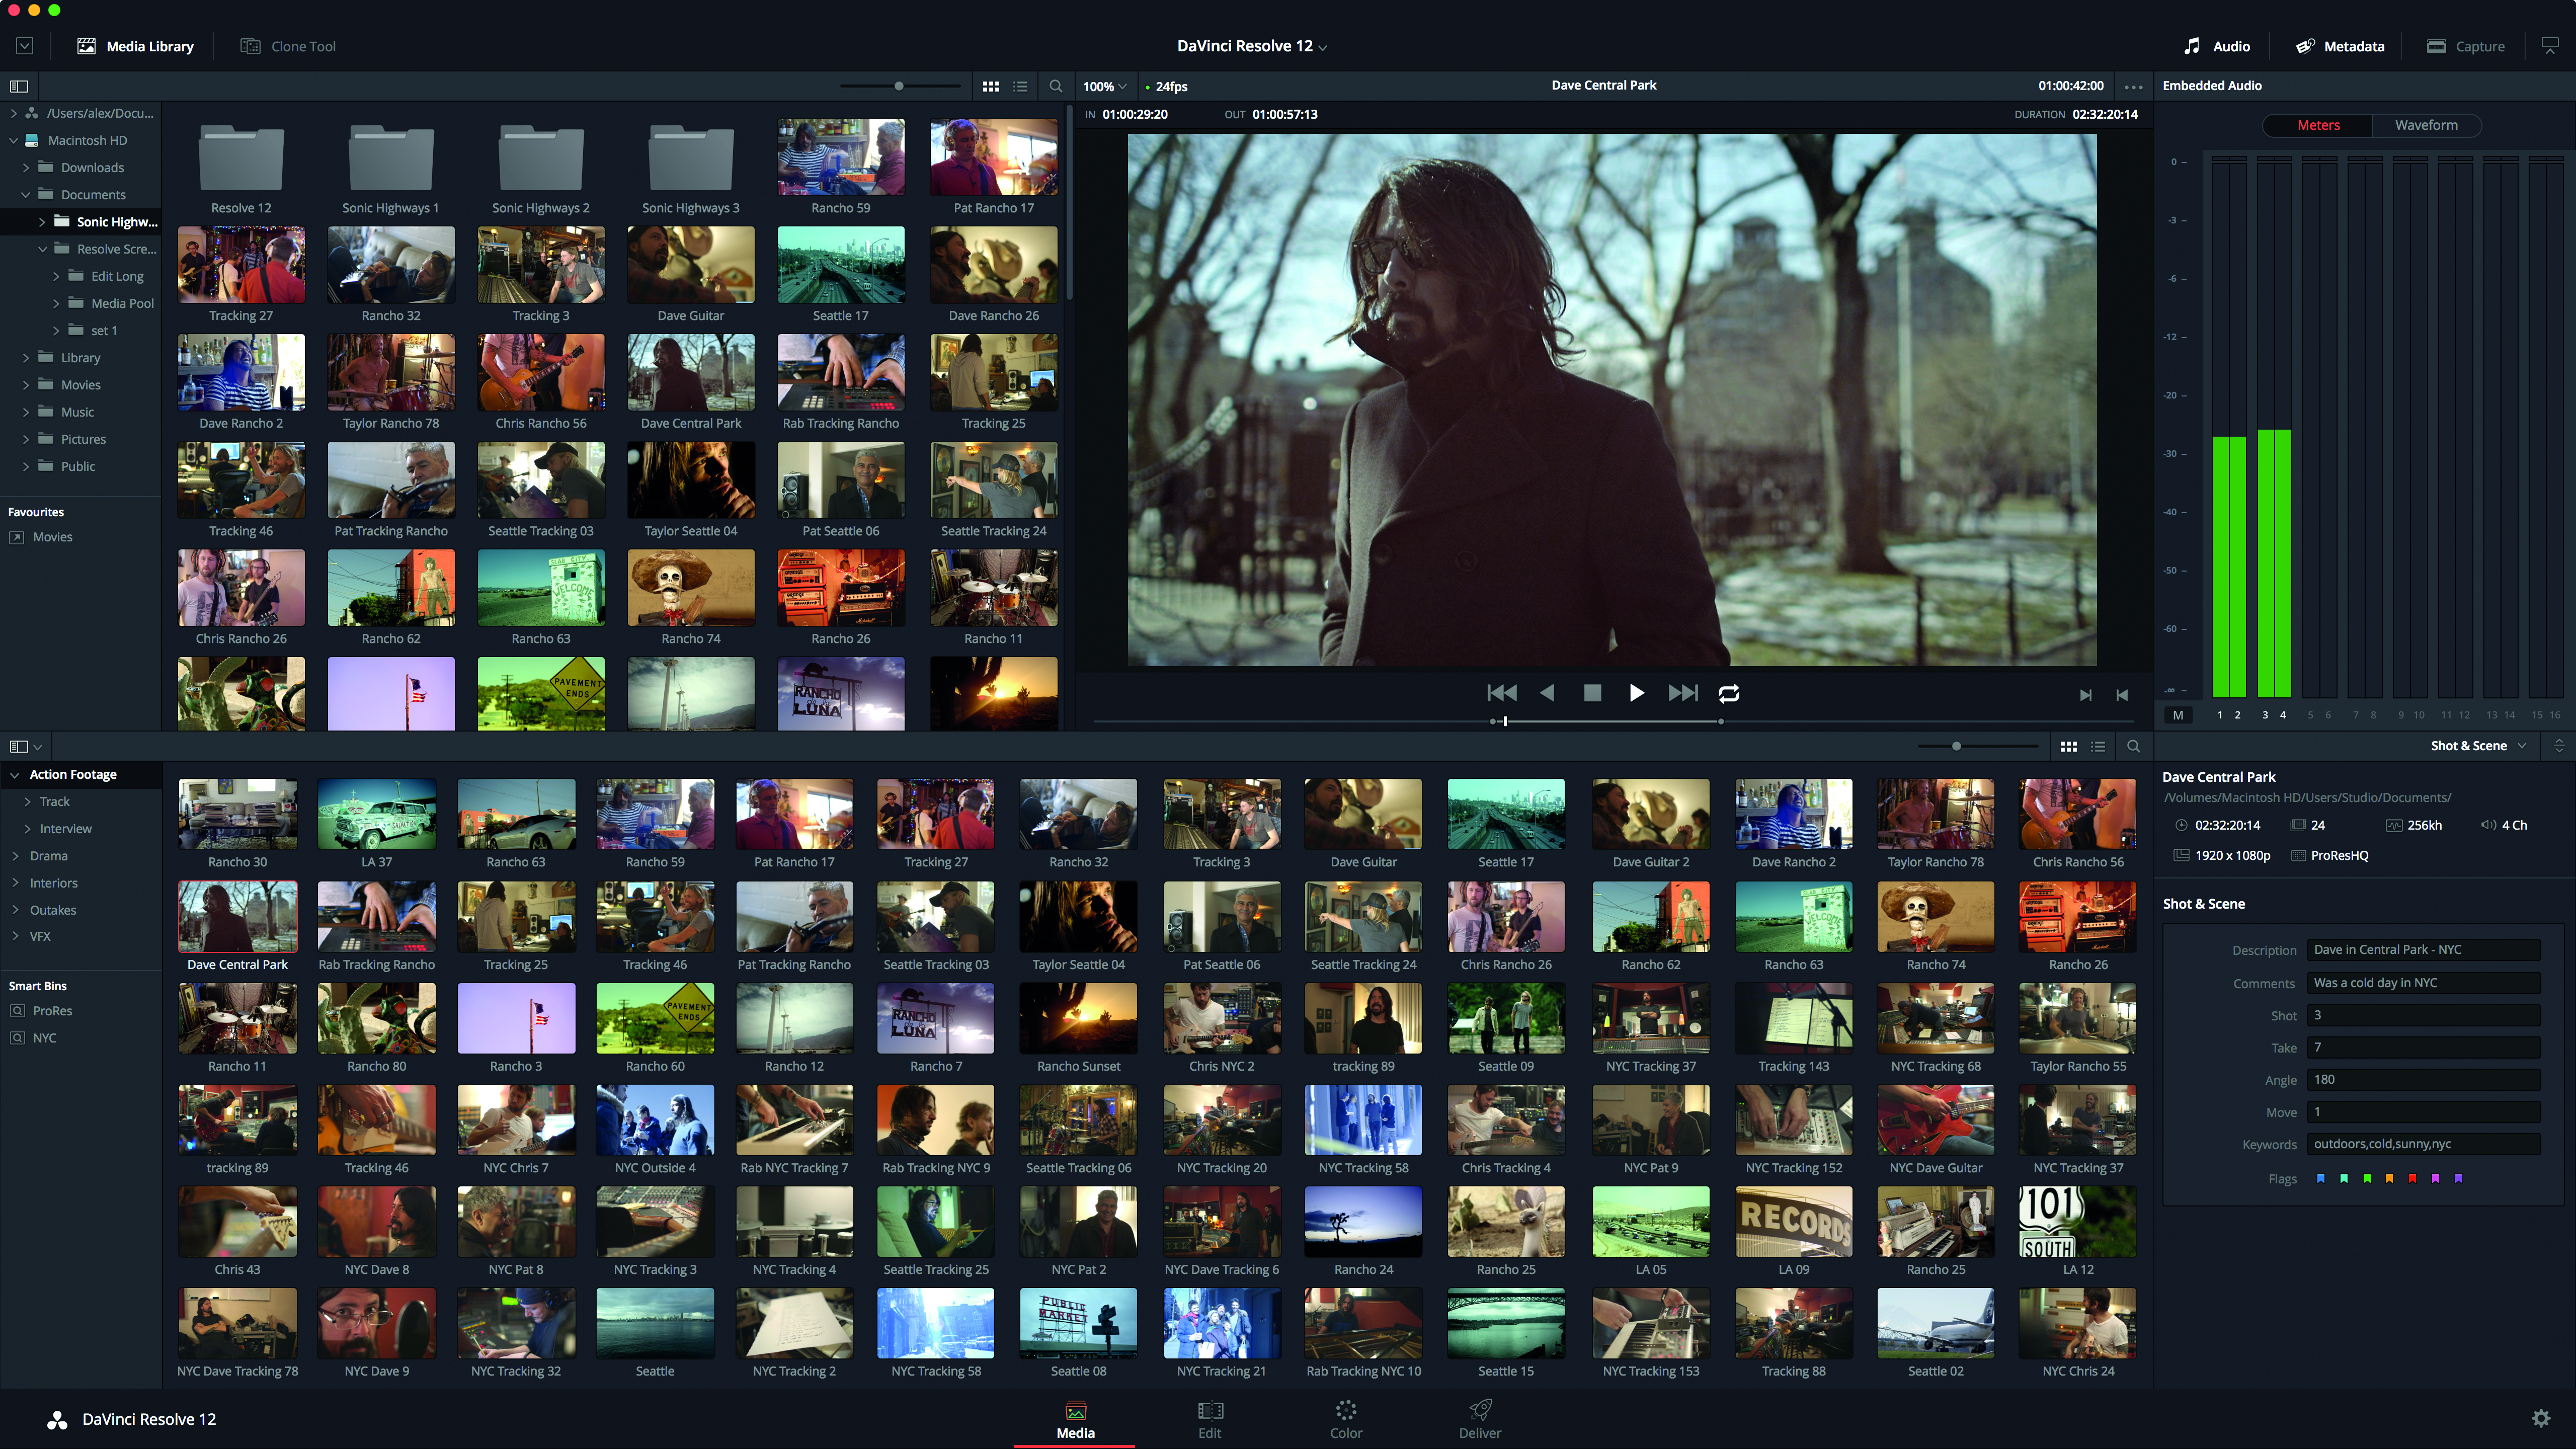Jump to first frame icon
2576x1449 pixels.
pyautogui.click(x=1501, y=693)
